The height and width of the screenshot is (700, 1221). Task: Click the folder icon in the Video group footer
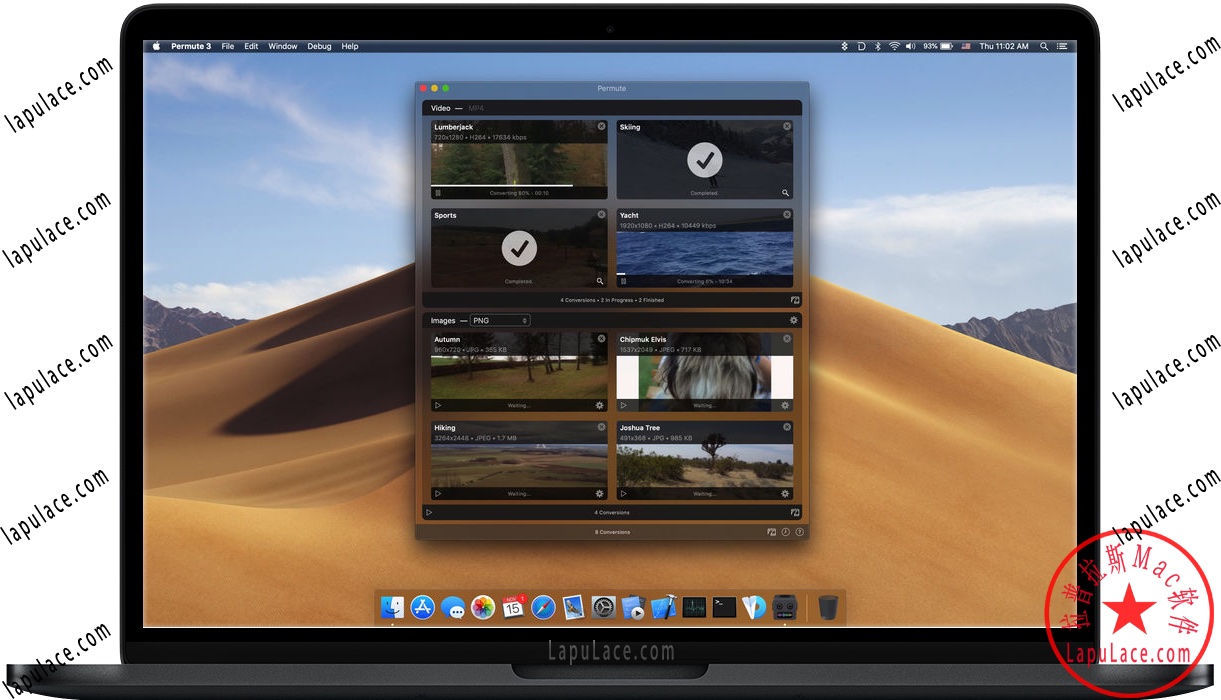click(x=794, y=299)
